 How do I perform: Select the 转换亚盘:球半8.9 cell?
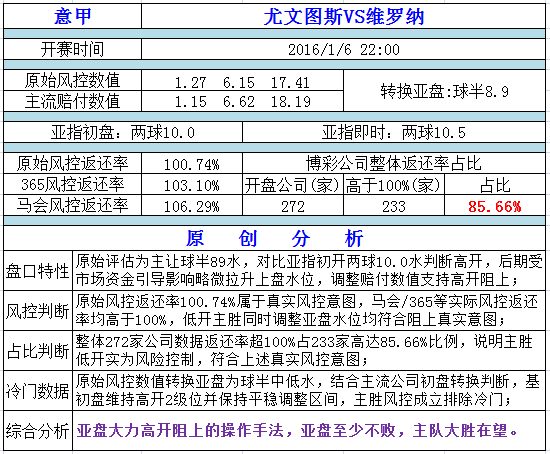[x=444, y=91]
